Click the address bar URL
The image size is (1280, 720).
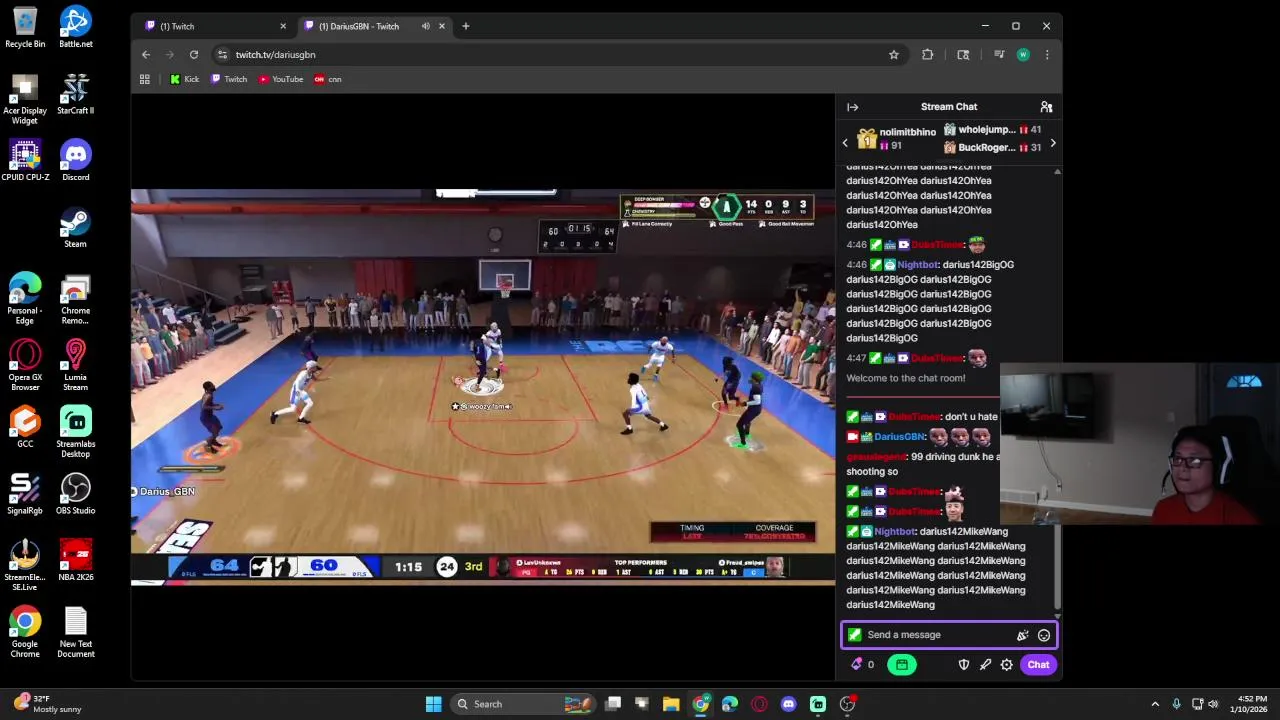click(276, 55)
